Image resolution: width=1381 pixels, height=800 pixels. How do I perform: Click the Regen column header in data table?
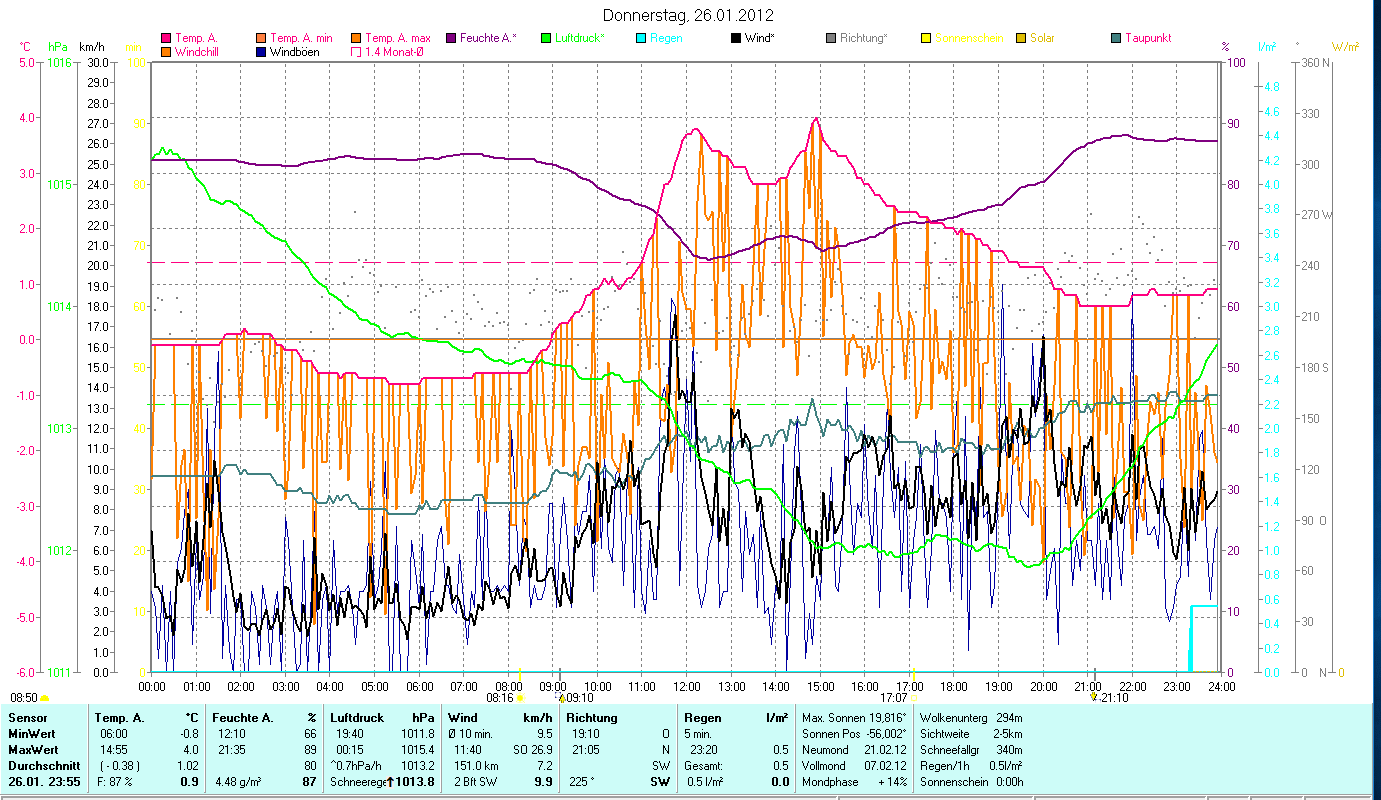coord(700,718)
